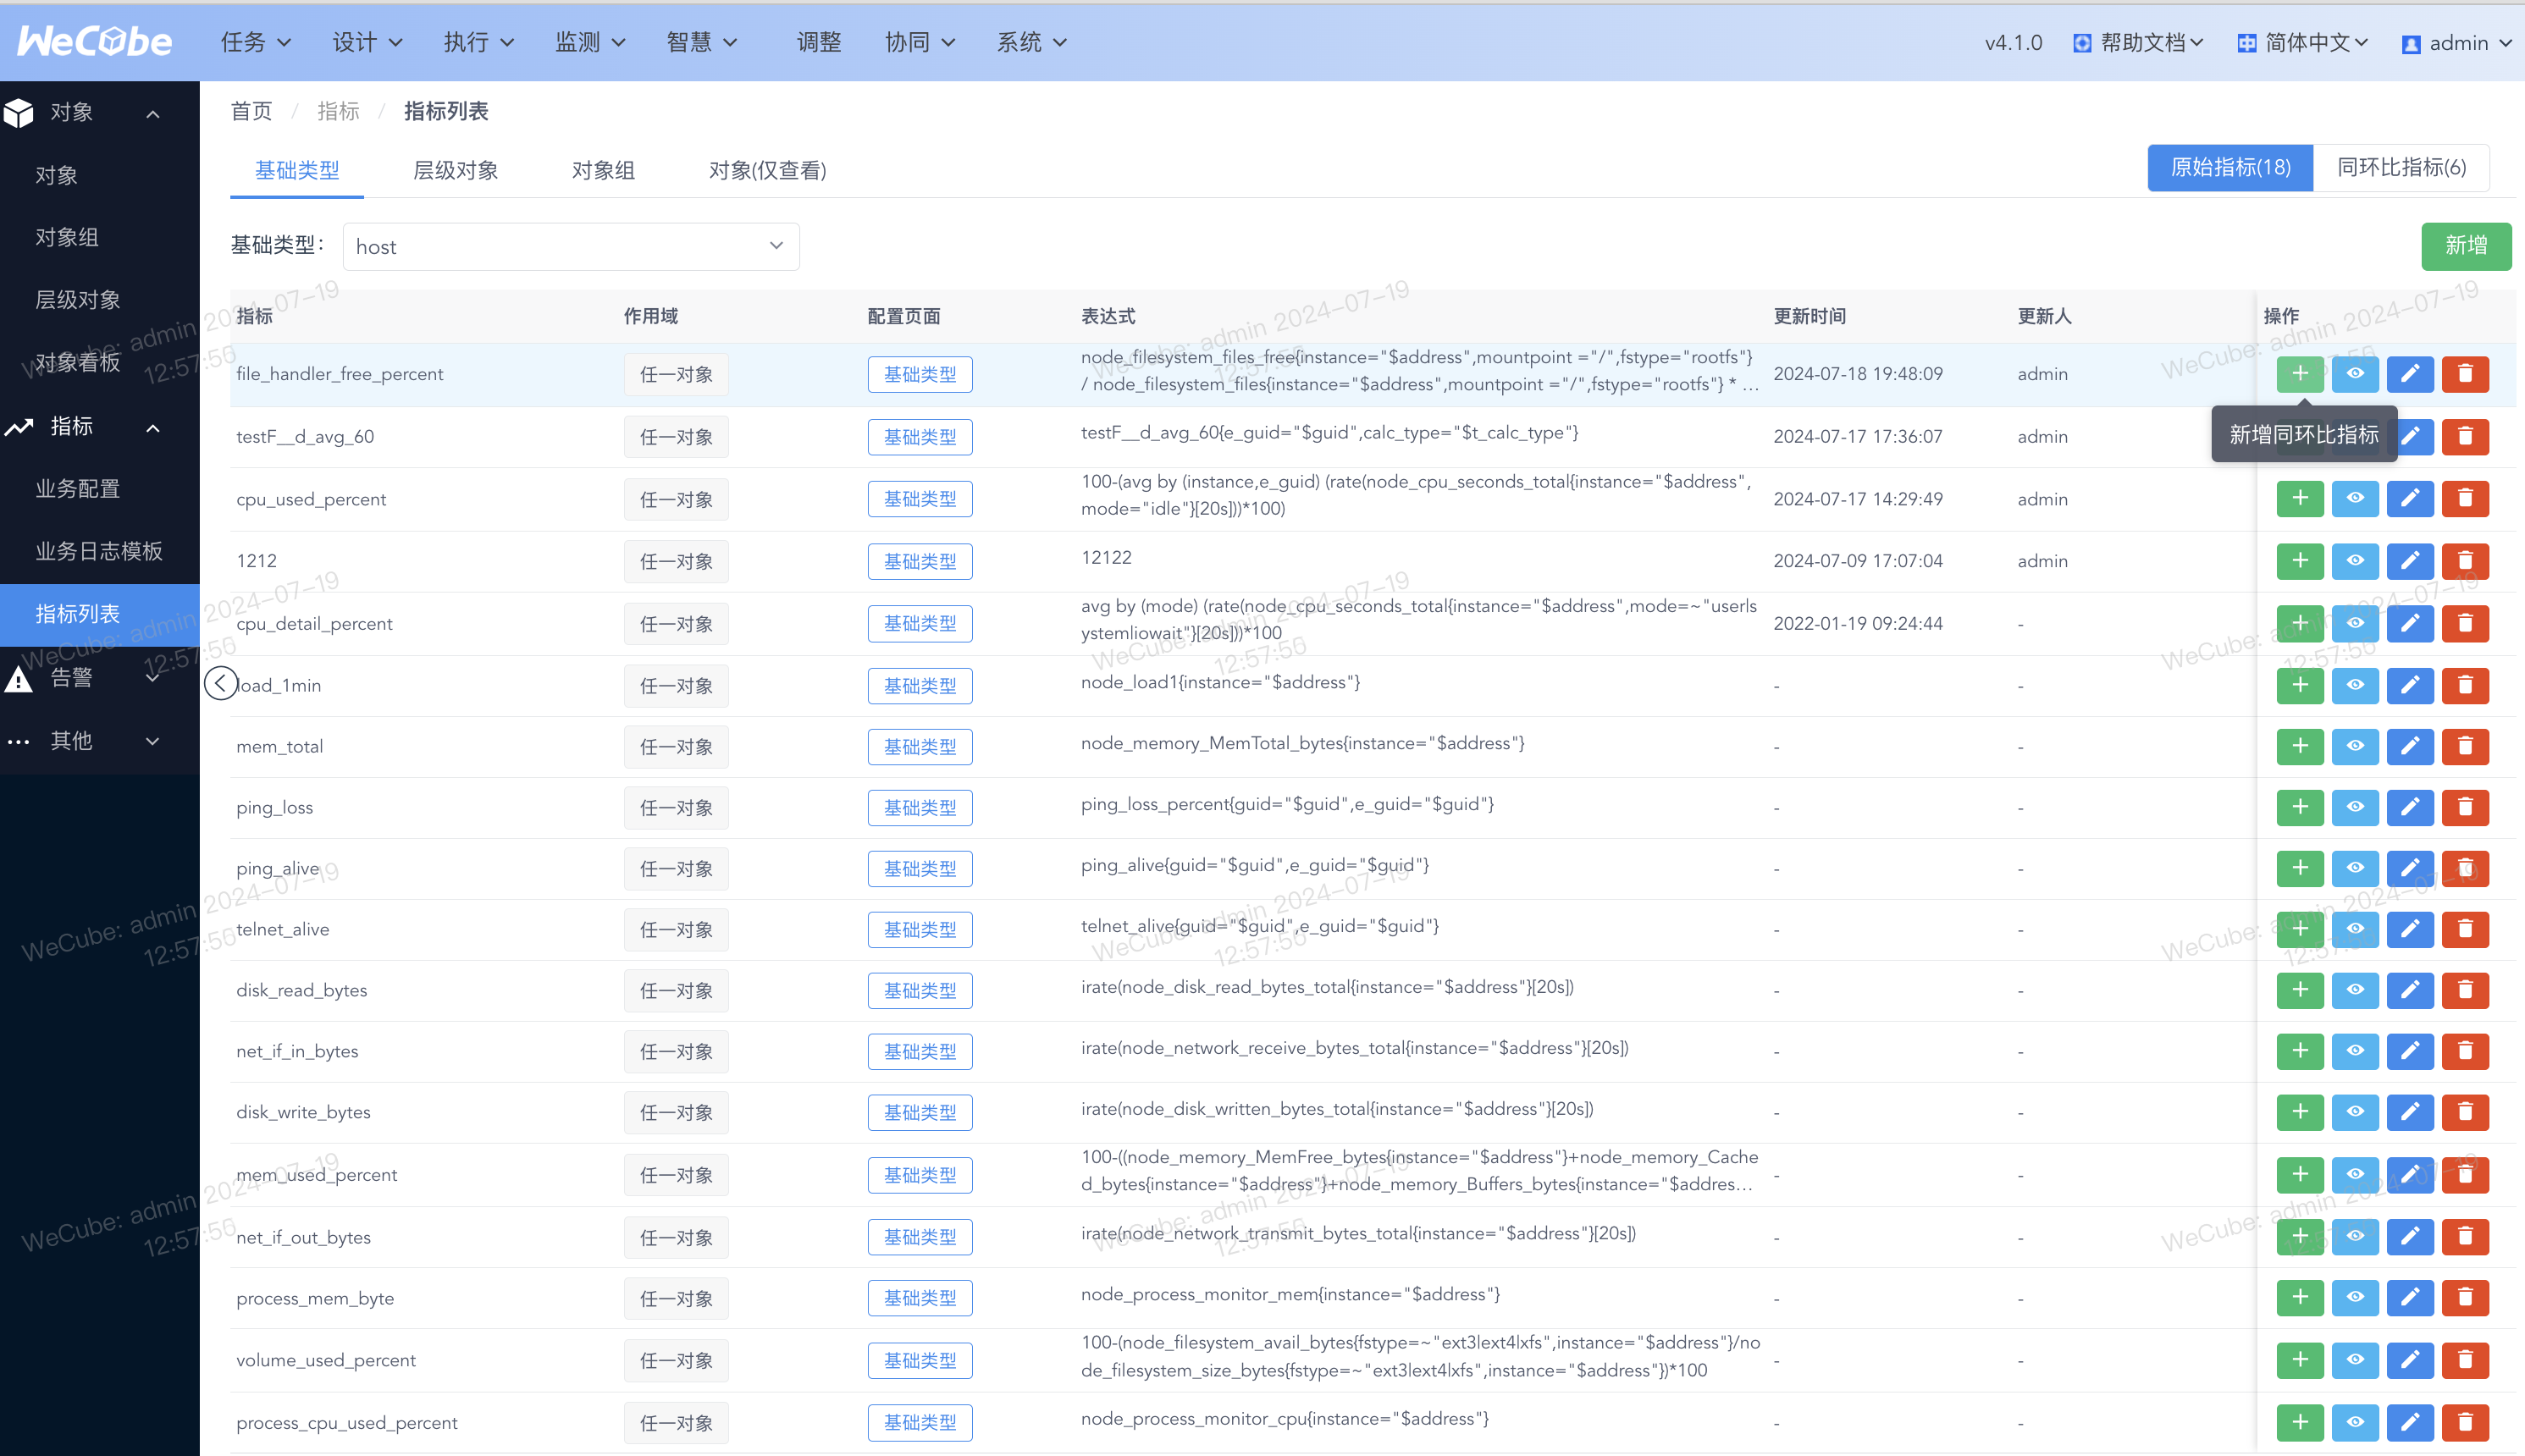This screenshot has height=1456, width=2525.
Task: Open the 帮助文档 help link
Action: click(x=2139, y=42)
